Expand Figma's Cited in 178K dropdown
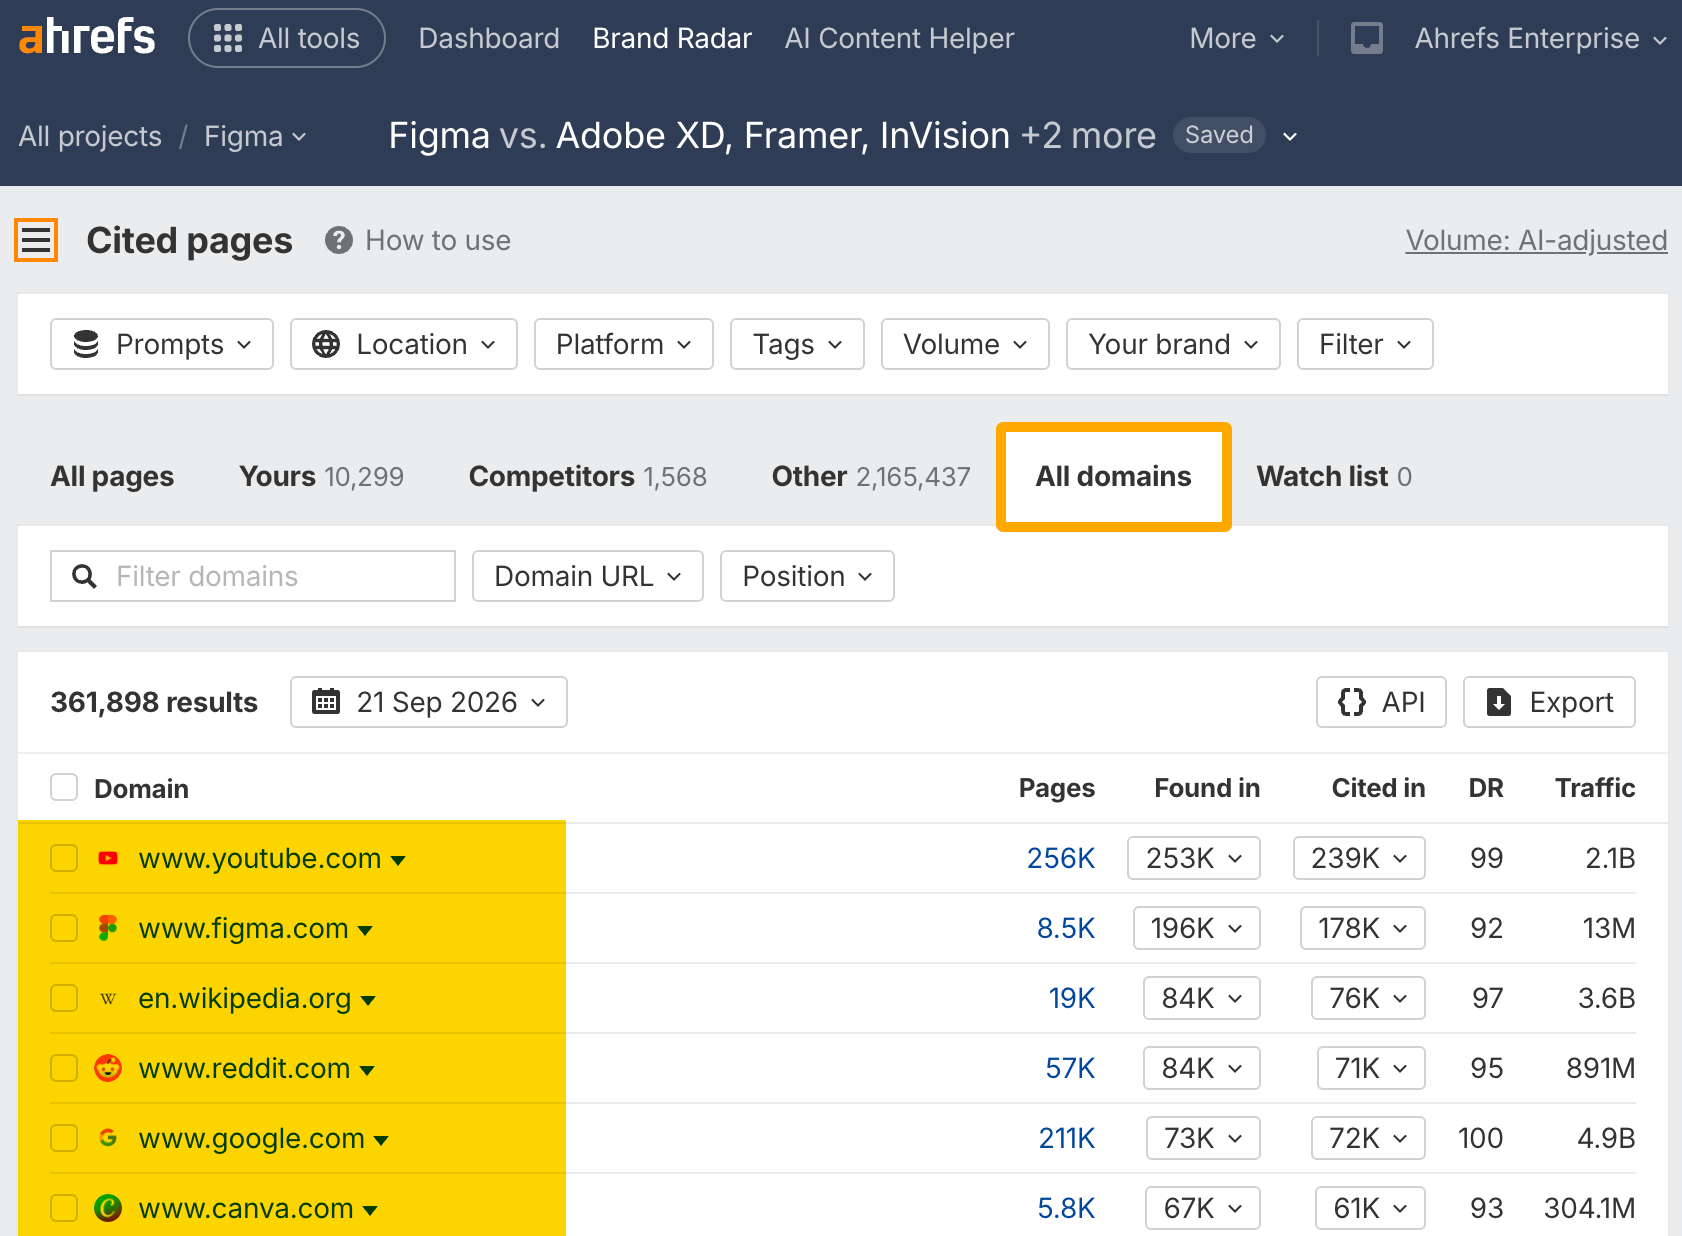This screenshot has height=1236, width=1682. pyautogui.click(x=1363, y=928)
